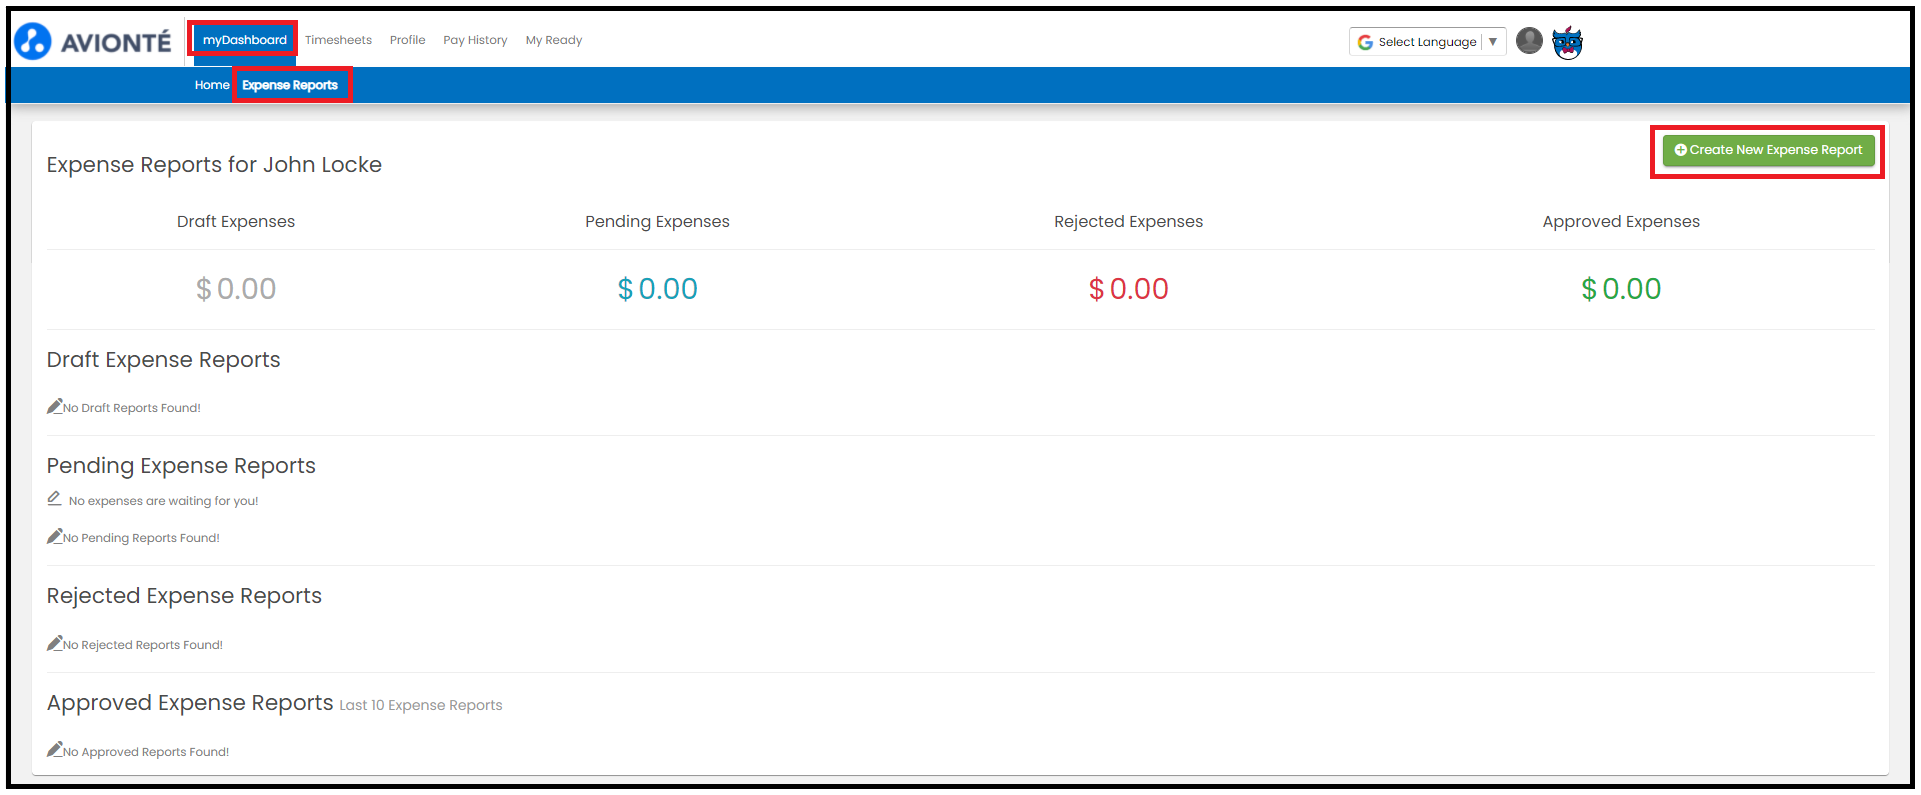Click the Avionté logo
Image resolution: width=1921 pixels, height=795 pixels.
(x=93, y=41)
